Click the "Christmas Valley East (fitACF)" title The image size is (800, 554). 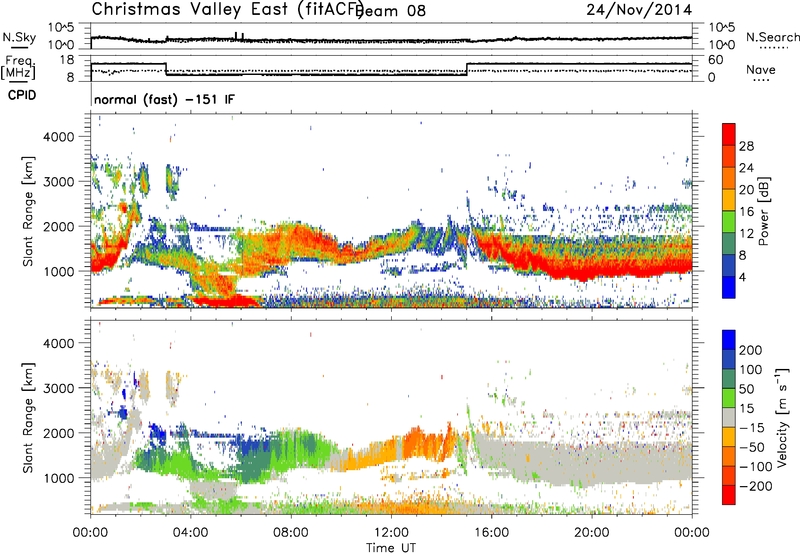228,9
